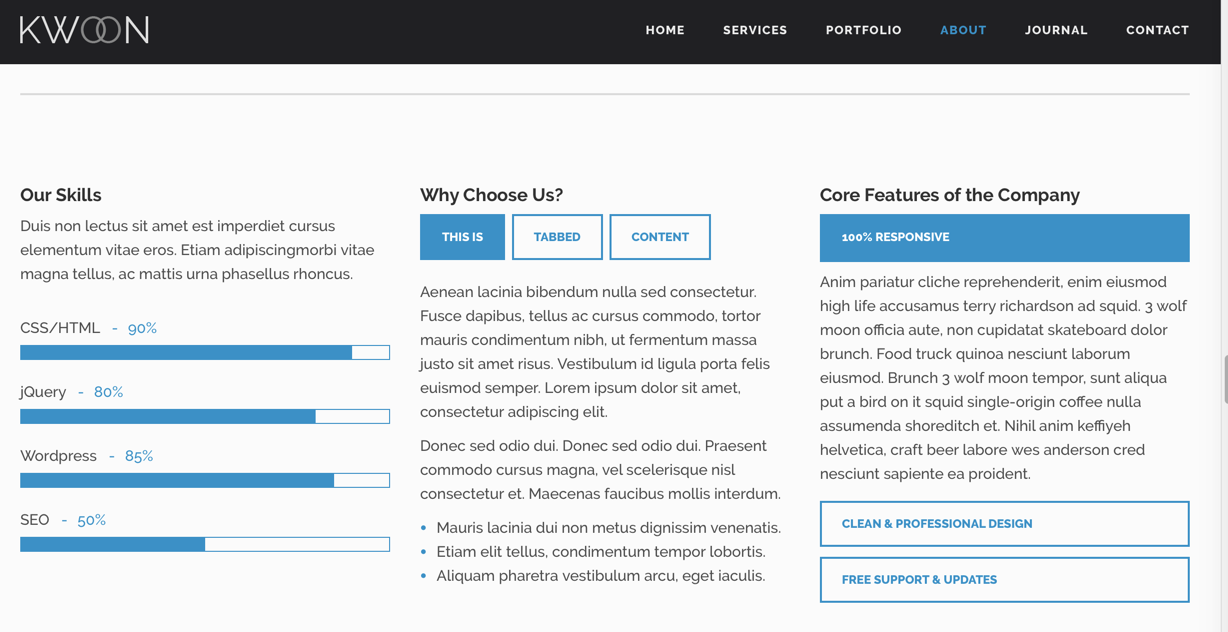Collapse the 100% Responsive accordion
The height and width of the screenshot is (632, 1228).
(1004, 238)
